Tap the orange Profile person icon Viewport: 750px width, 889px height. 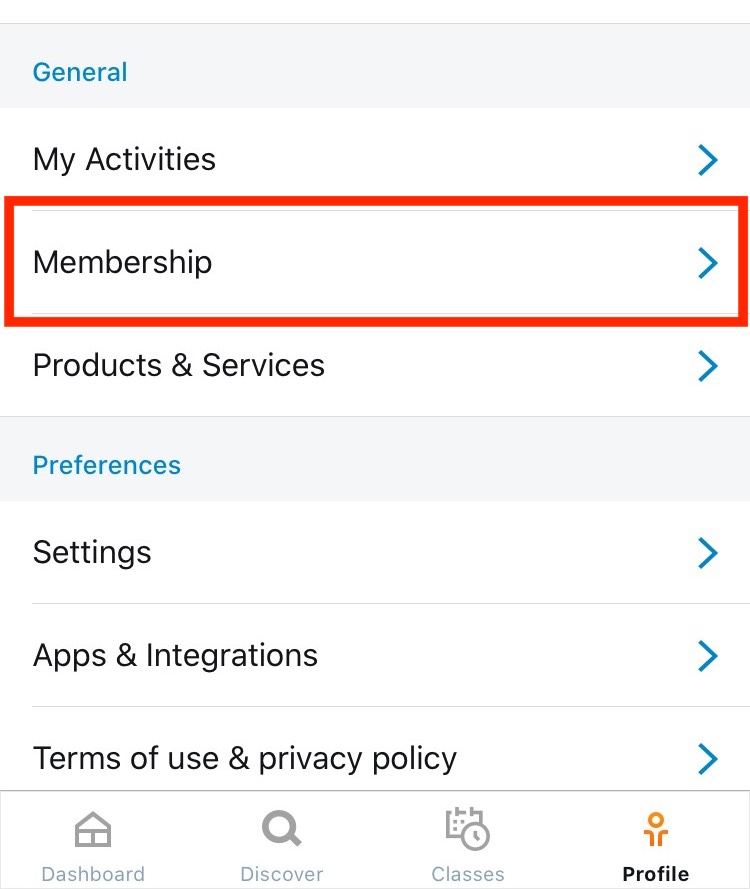(x=656, y=830)
